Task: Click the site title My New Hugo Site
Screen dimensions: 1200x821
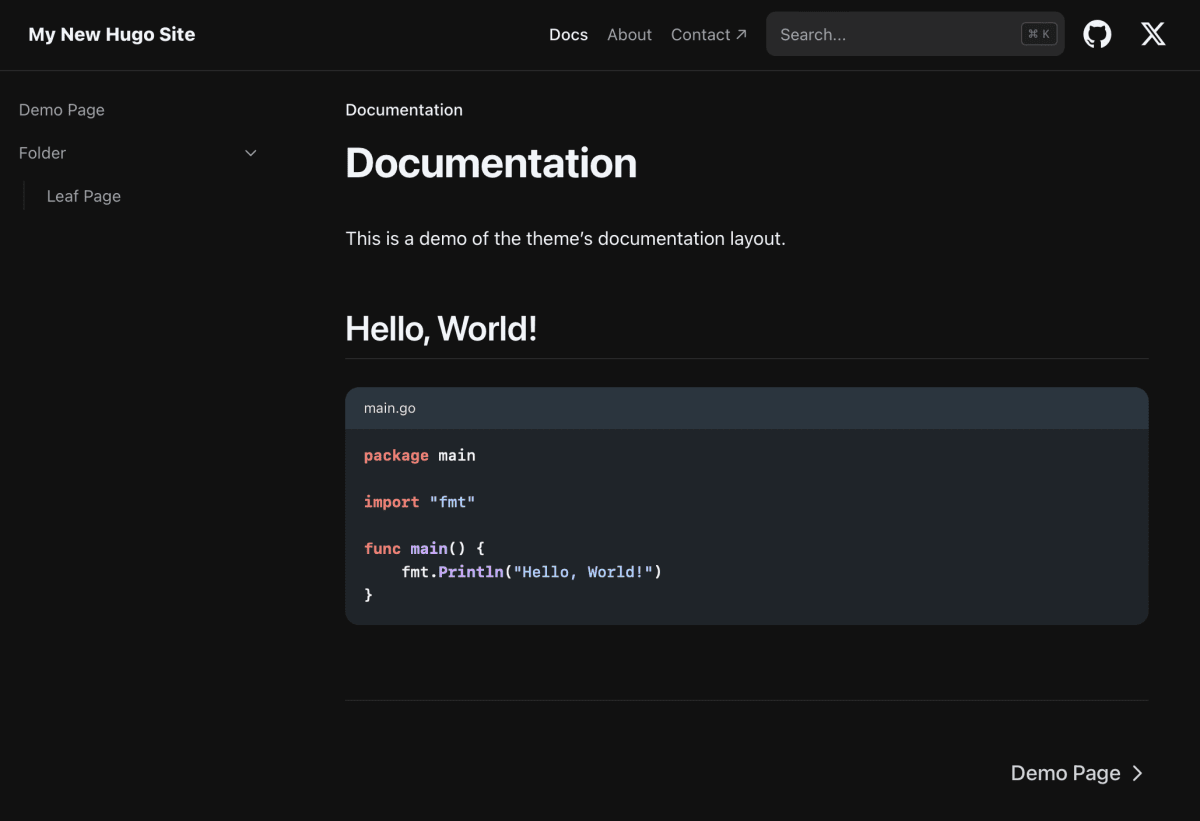Action: pyautogui.click(x=111, y=34)
